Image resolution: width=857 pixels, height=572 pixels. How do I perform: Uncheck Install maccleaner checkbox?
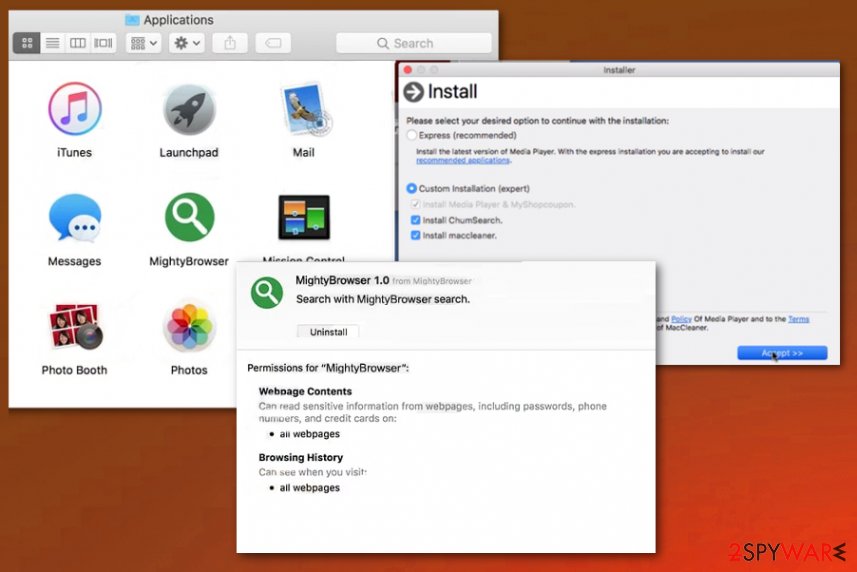click(415, 235)
